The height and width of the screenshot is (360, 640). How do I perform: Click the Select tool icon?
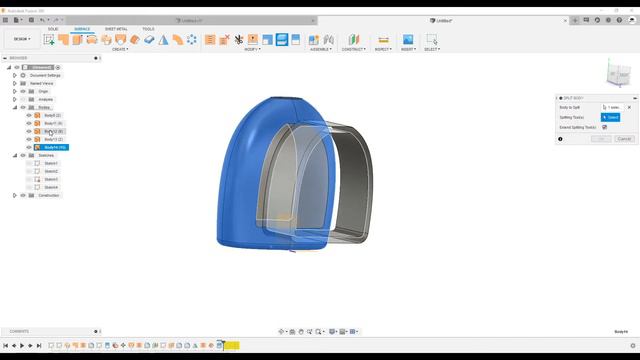tap(431, 40)
